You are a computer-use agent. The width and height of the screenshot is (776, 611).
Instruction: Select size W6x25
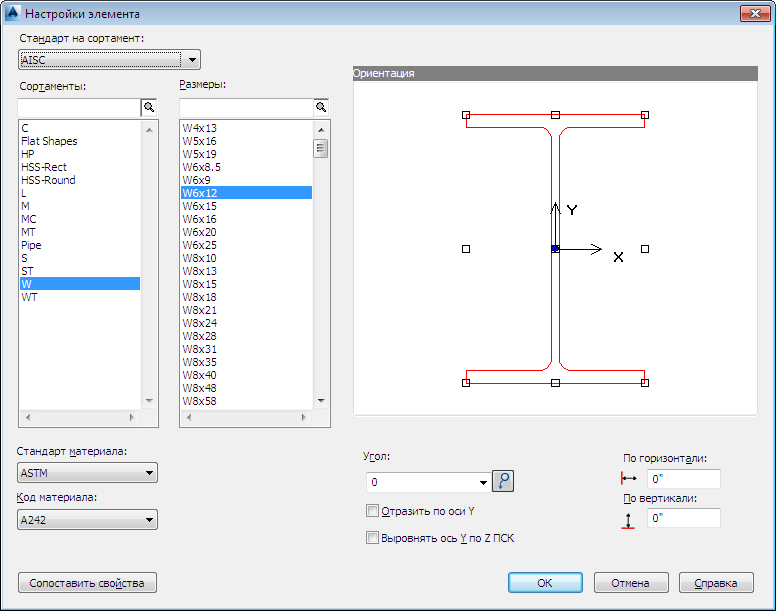click(246, 245)
